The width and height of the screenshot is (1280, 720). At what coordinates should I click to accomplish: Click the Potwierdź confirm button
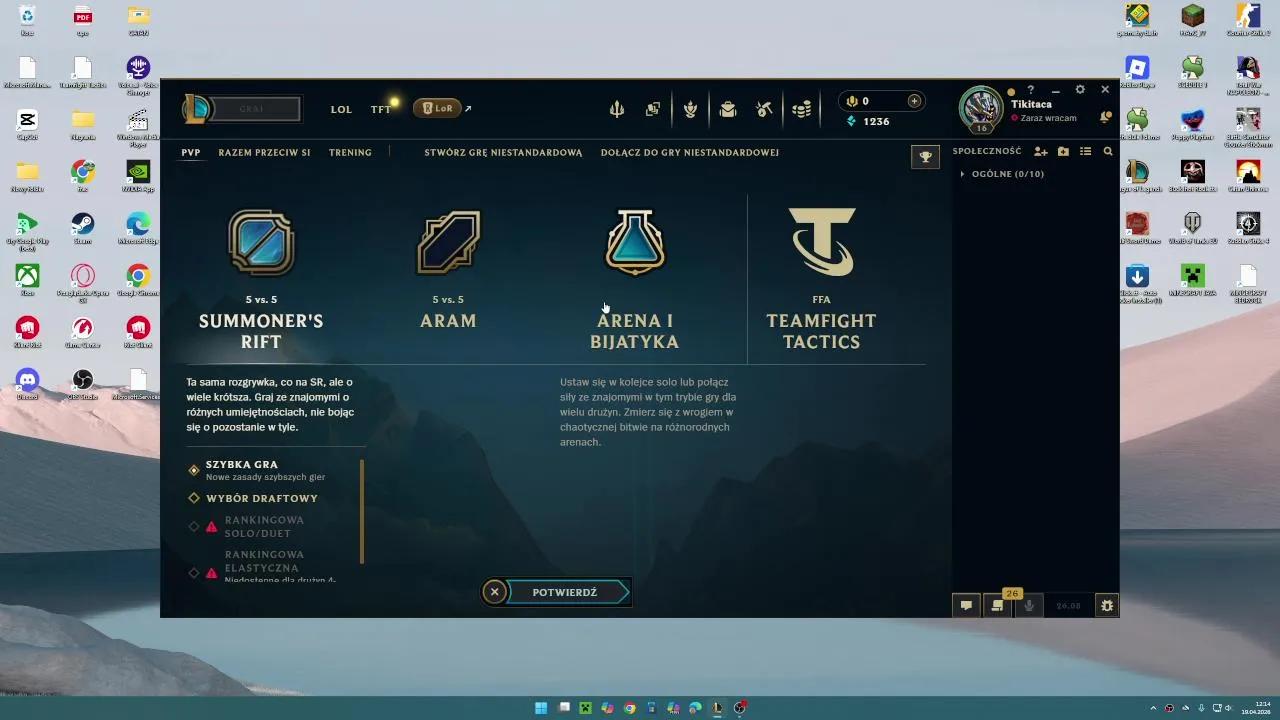click(x=568, y=592)
